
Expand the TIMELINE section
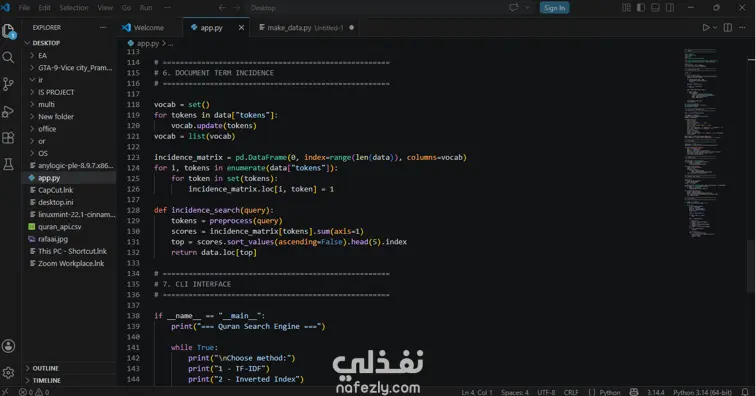pyautogui.click(x=46, y=380)
